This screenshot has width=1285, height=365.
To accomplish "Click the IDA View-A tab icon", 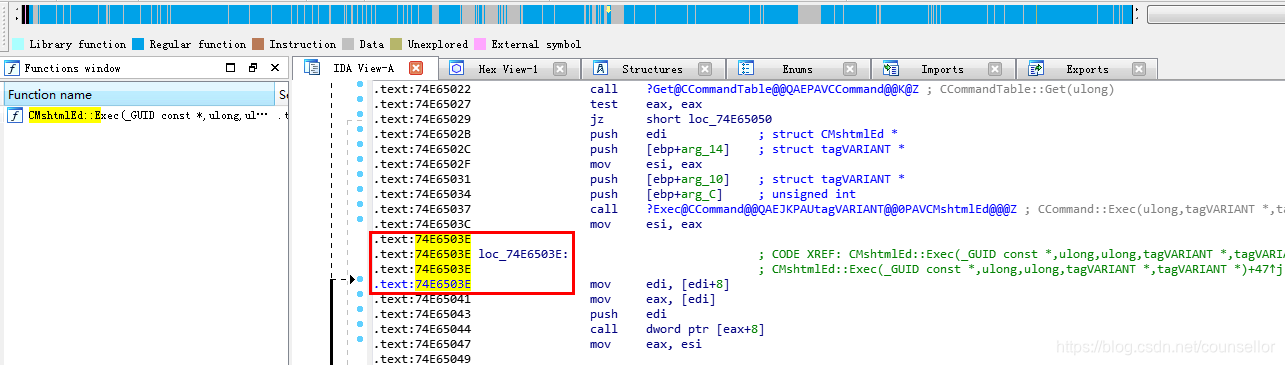I will click(312, 69).
